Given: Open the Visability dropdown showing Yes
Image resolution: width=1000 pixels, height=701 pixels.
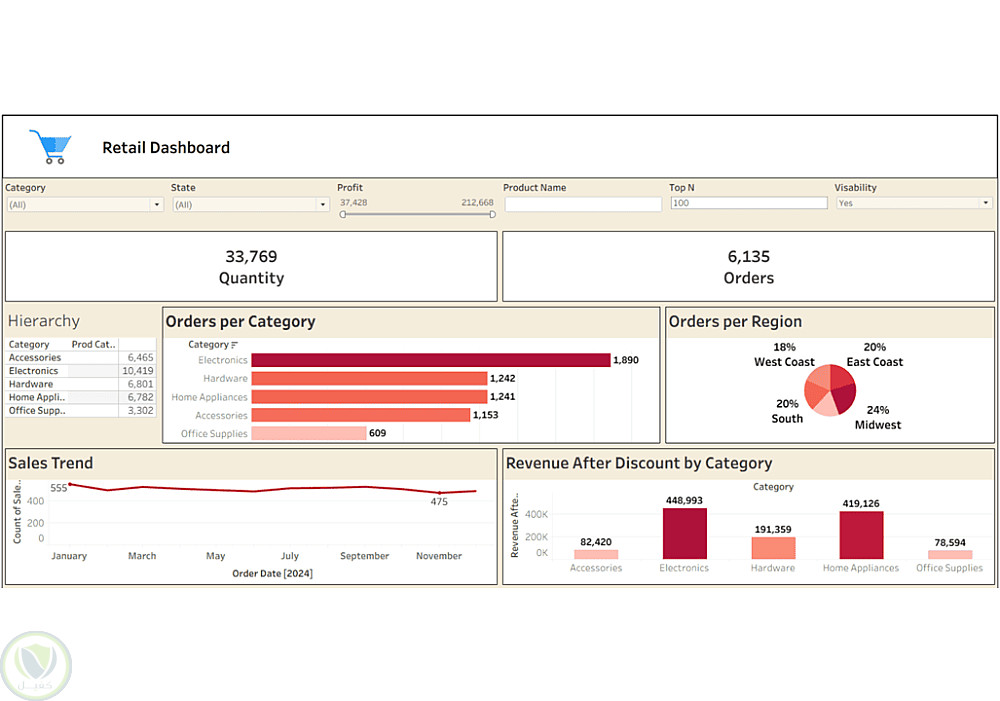Looking at the screenshot, I should tap(915, 203).
